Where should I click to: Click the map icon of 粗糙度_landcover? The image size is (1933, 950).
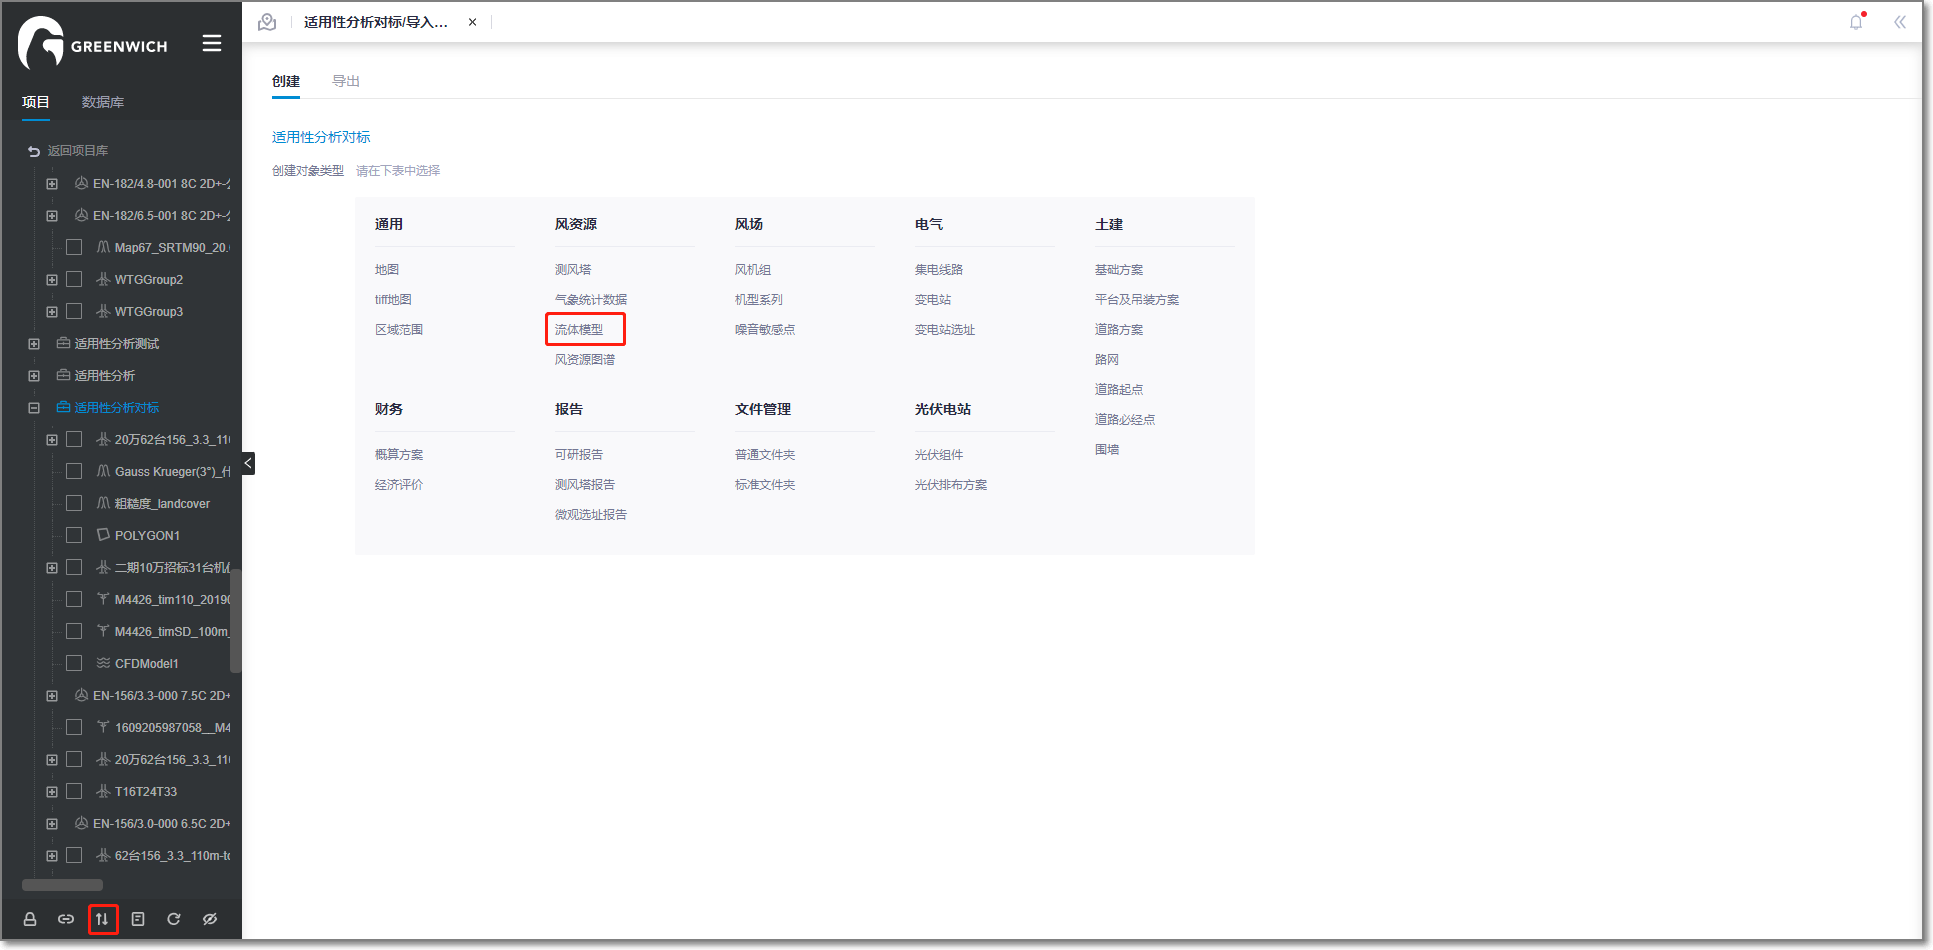103,503
